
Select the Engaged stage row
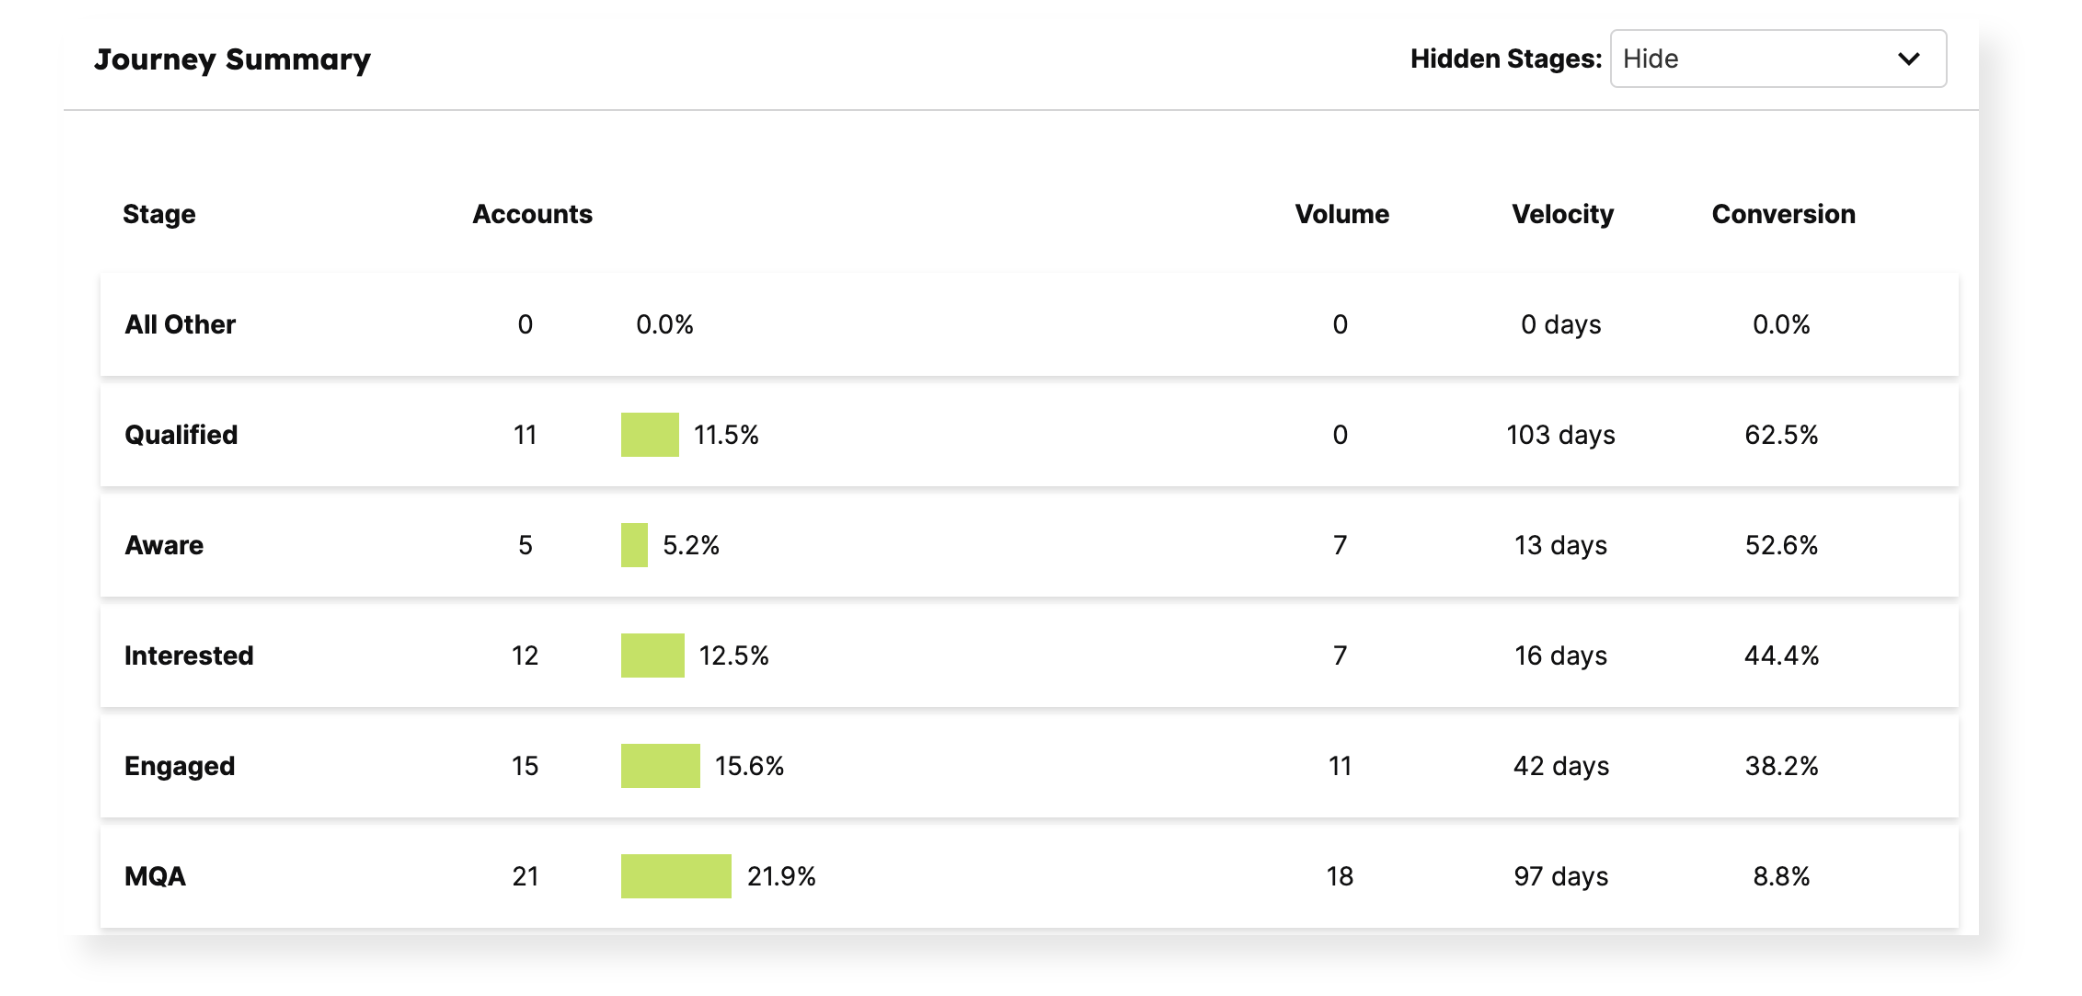point(180,766)
